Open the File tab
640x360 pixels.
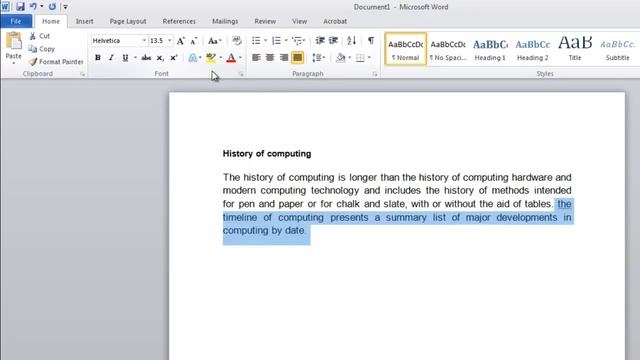point(16,21)
